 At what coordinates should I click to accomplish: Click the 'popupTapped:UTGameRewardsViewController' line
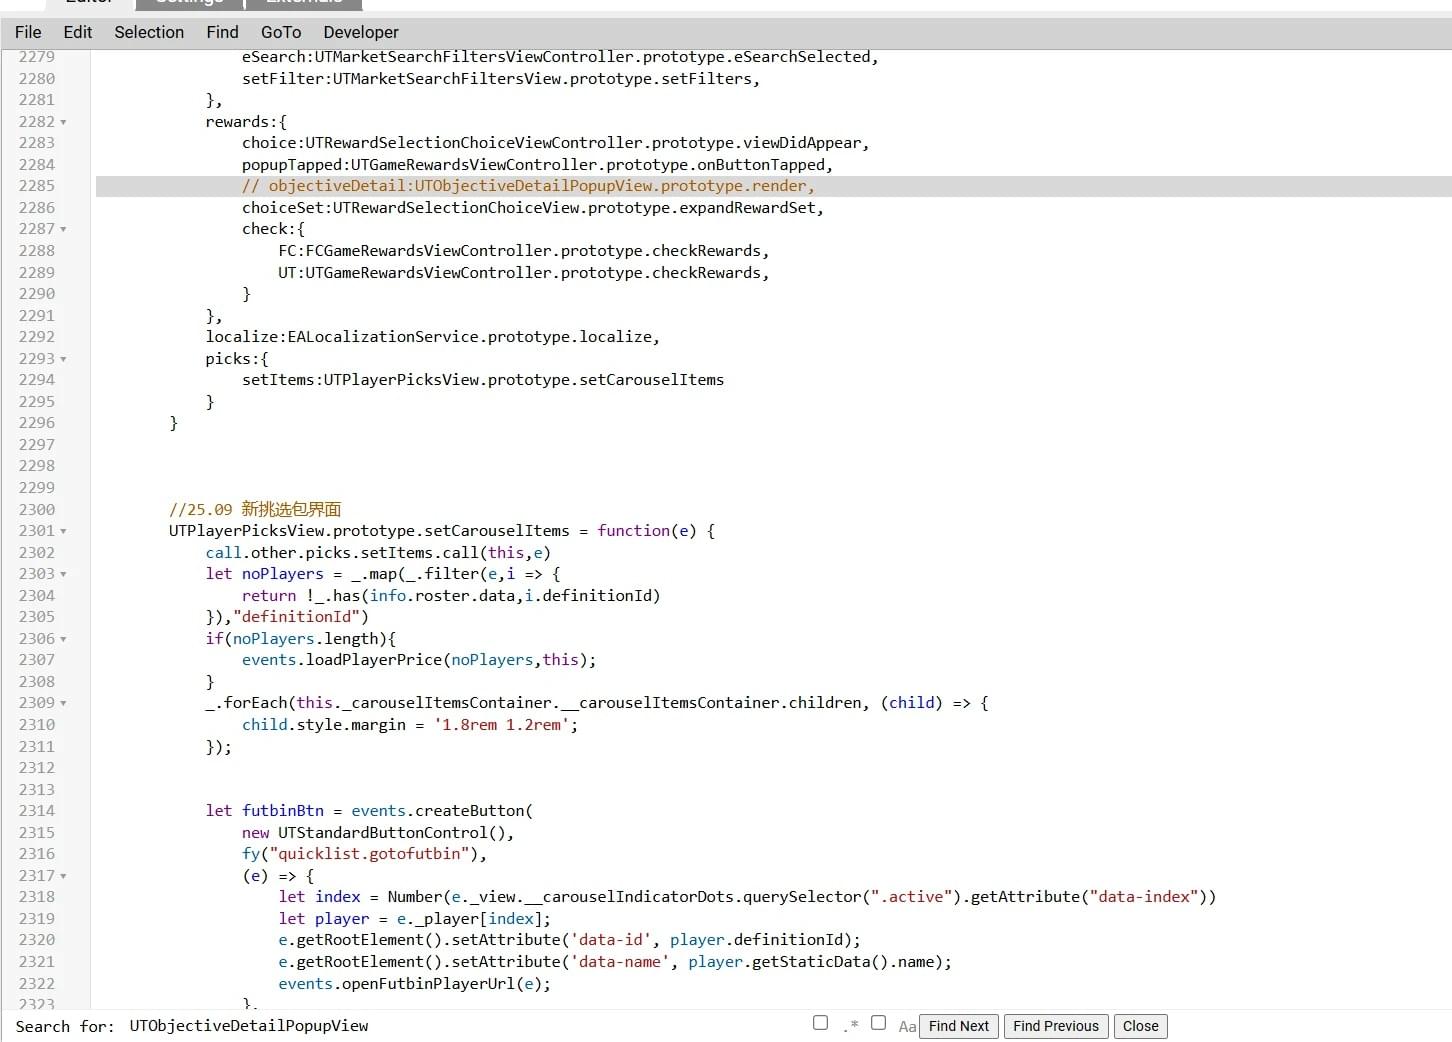[537, 165]
